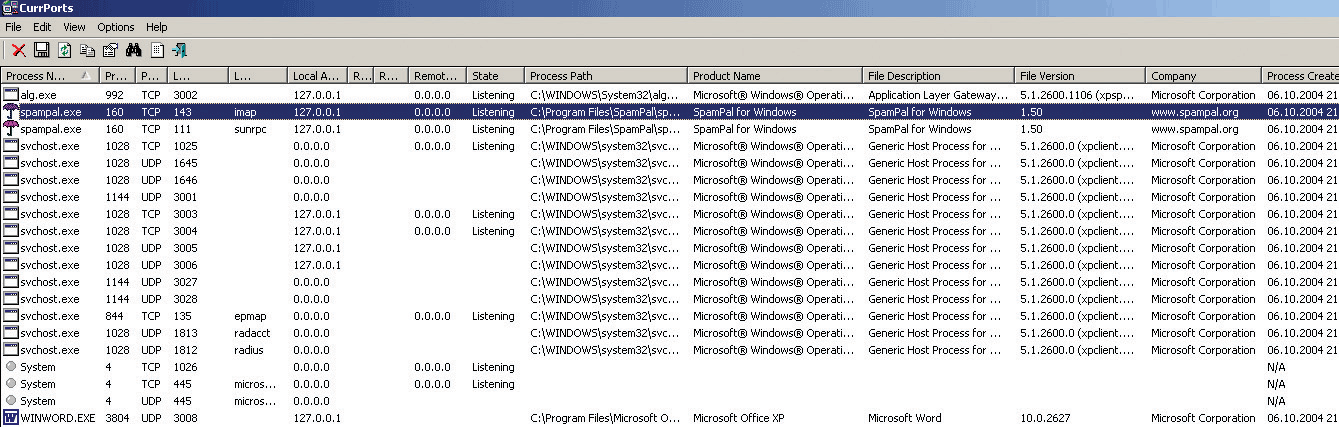Screen dimensions: 1339x427
Task: Sort by the Product Name column header
Action: pyautogui.click(x=775, y=75)
